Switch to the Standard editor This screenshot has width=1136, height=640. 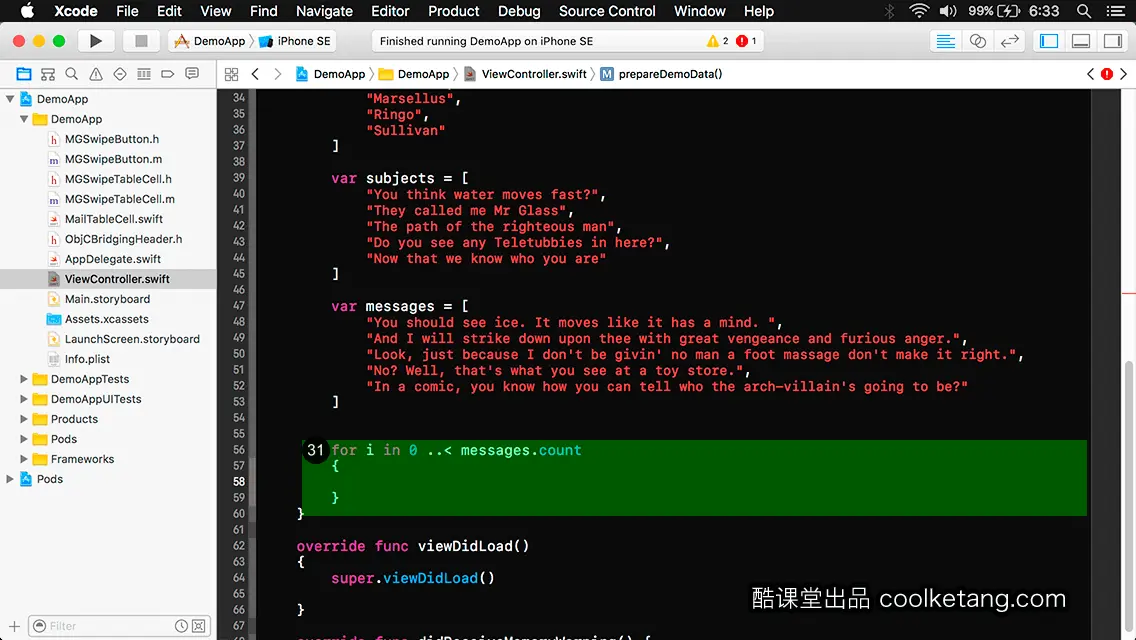click(x=945, y=41)
